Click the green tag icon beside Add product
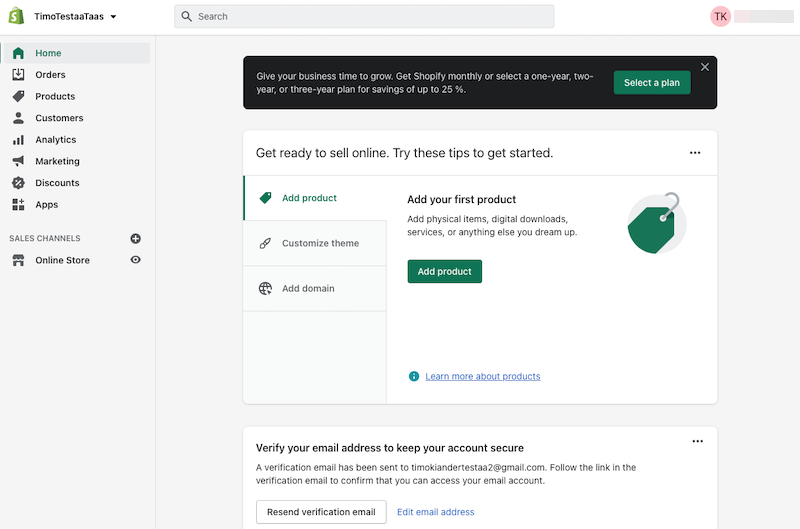Viewport: 800px width, 529px height. coord(265,198)
